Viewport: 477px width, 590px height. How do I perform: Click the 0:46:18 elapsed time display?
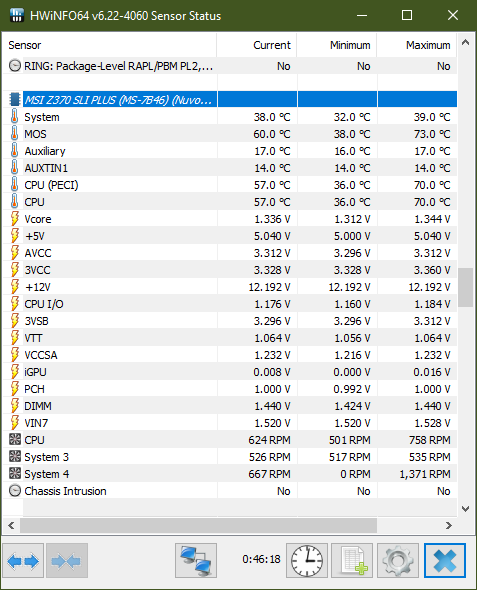point(261,559)
